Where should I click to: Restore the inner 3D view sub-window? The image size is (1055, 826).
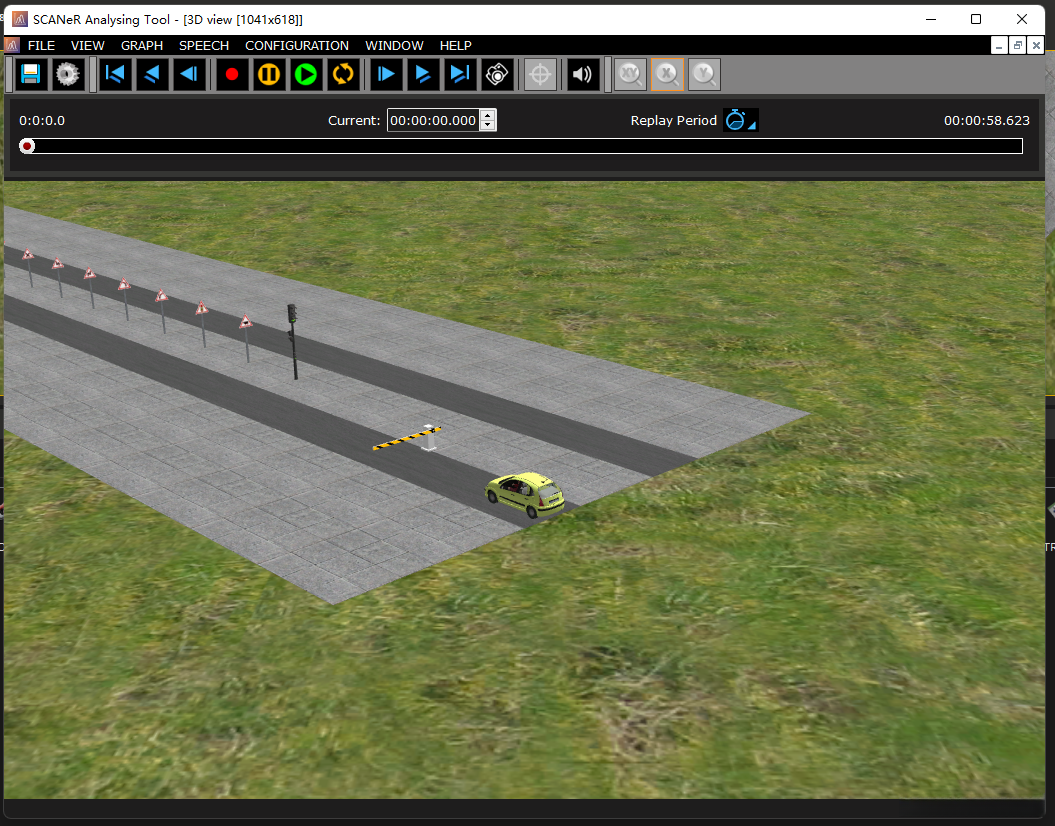click(1017, 46)
